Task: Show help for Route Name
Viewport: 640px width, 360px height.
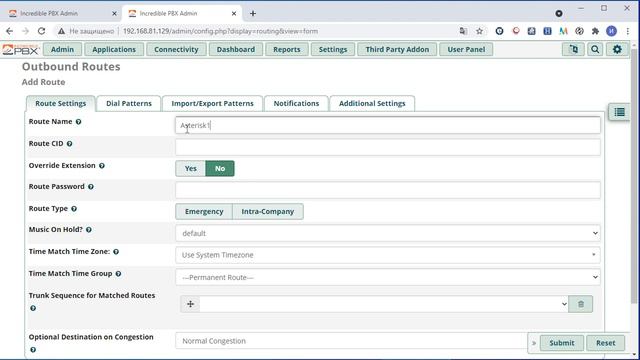Action: click(x=78, y=122)
